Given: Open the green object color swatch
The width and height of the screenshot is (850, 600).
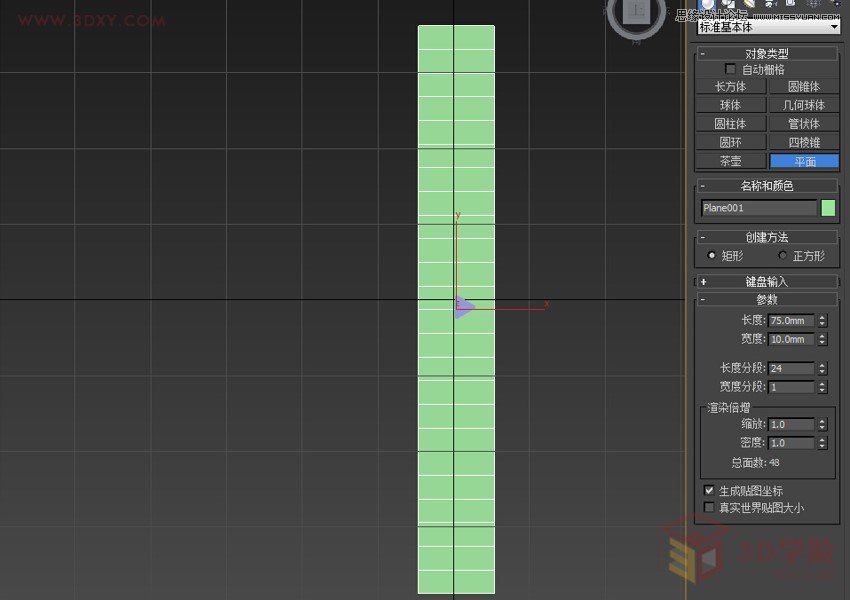Looking at the screenshot, I should (828, 208).
